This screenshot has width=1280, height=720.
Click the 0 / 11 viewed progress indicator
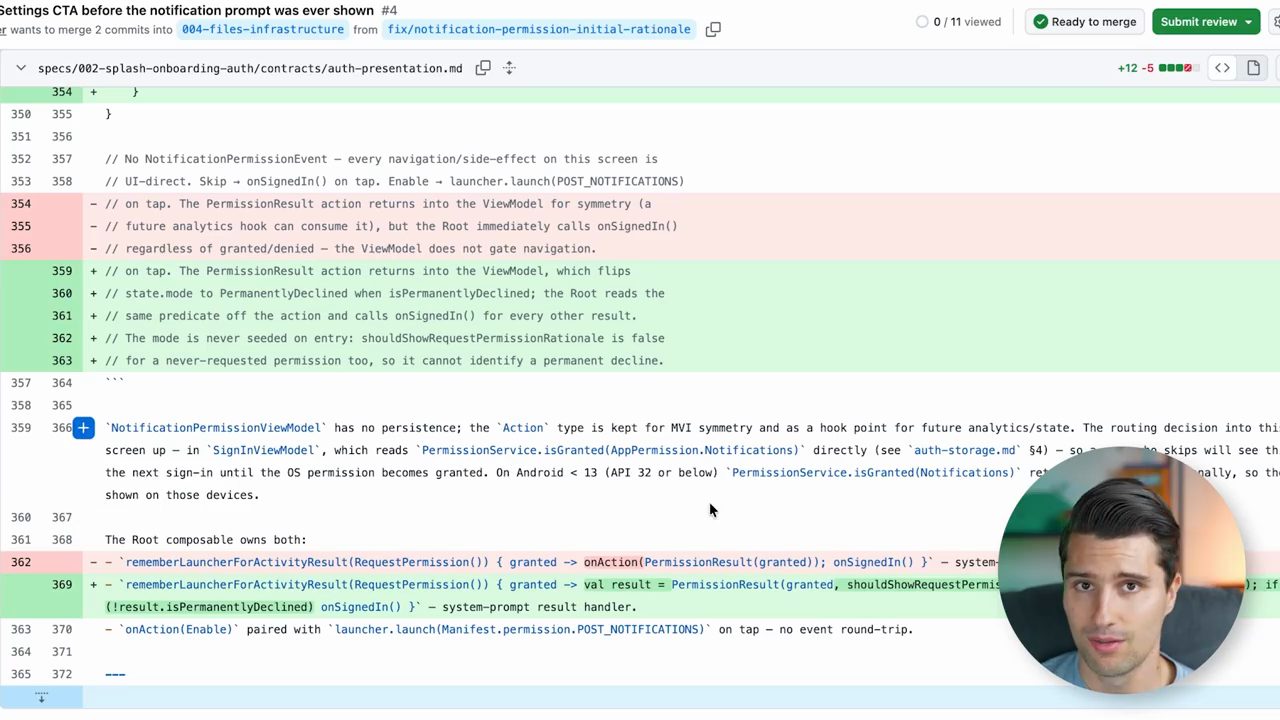[958, 22]
